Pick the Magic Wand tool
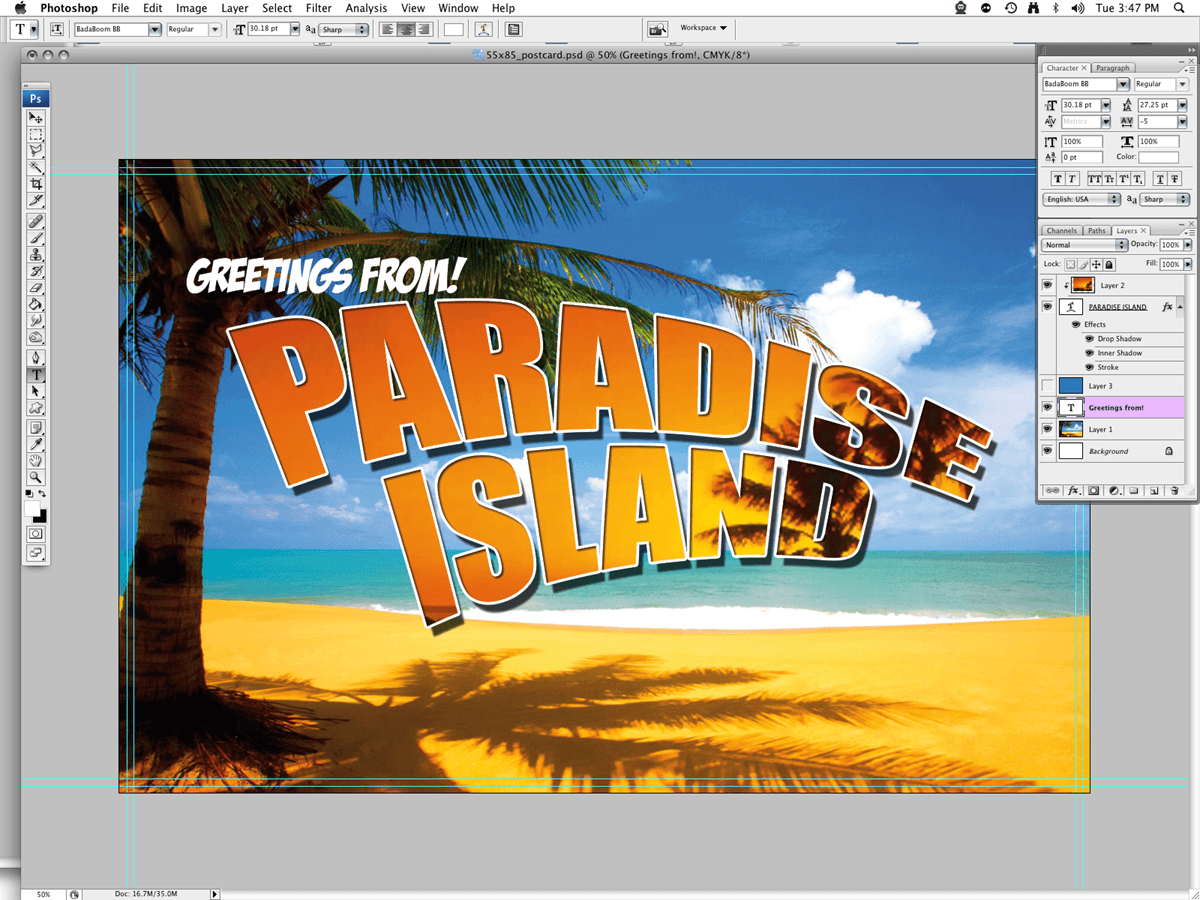 tap(36, 167)
